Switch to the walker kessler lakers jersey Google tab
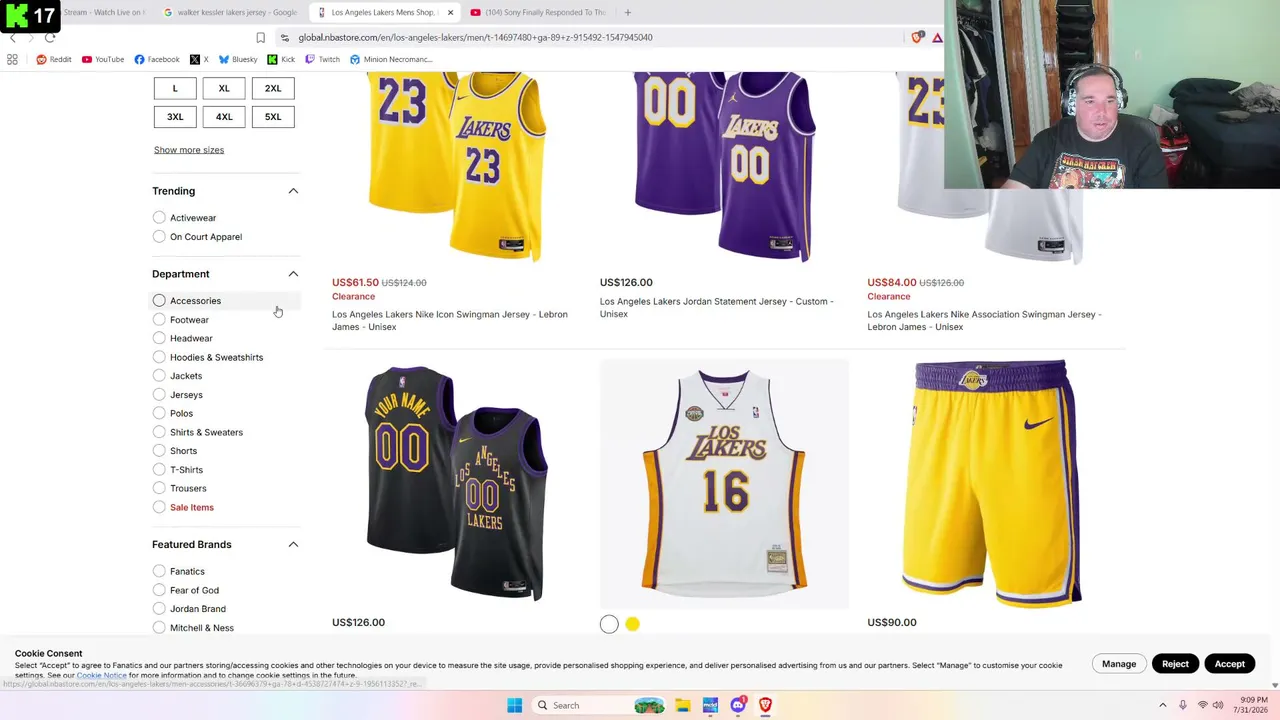Screen dimensions: 1280x720 click(230, 12)
